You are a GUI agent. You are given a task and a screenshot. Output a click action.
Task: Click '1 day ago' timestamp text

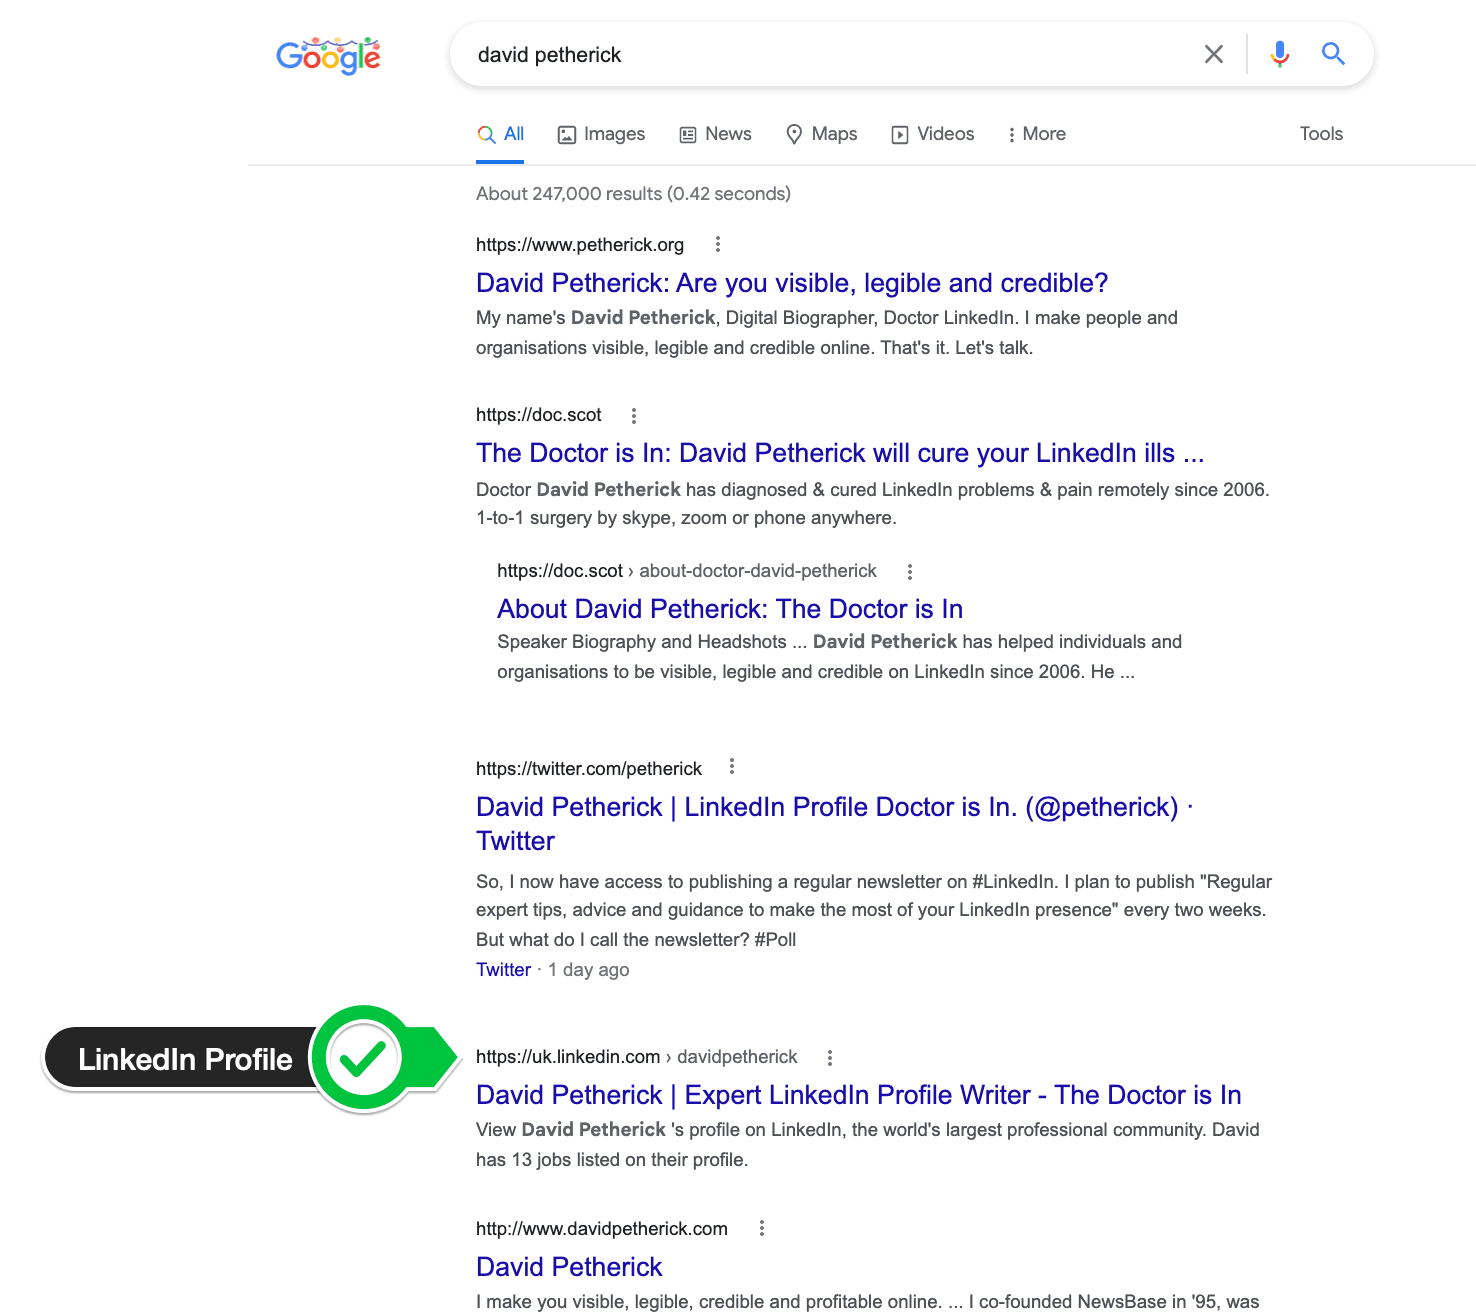click(x=589, y=970)
